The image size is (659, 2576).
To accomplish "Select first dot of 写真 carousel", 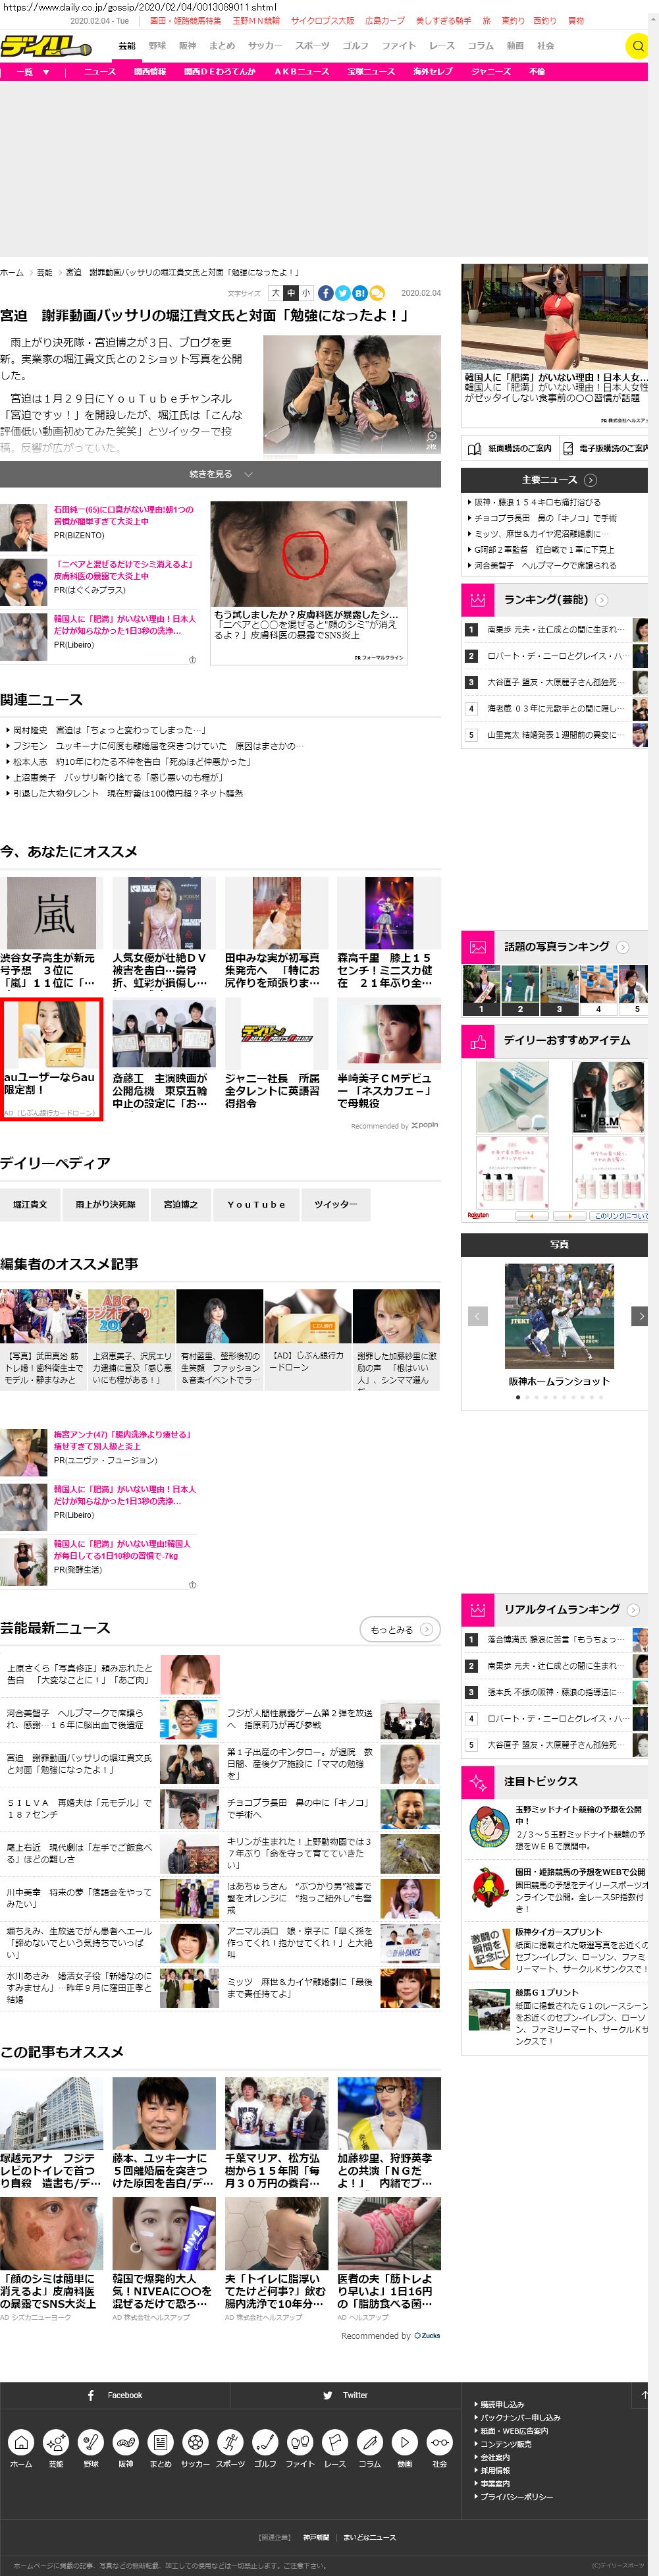I will point(517,1397).
